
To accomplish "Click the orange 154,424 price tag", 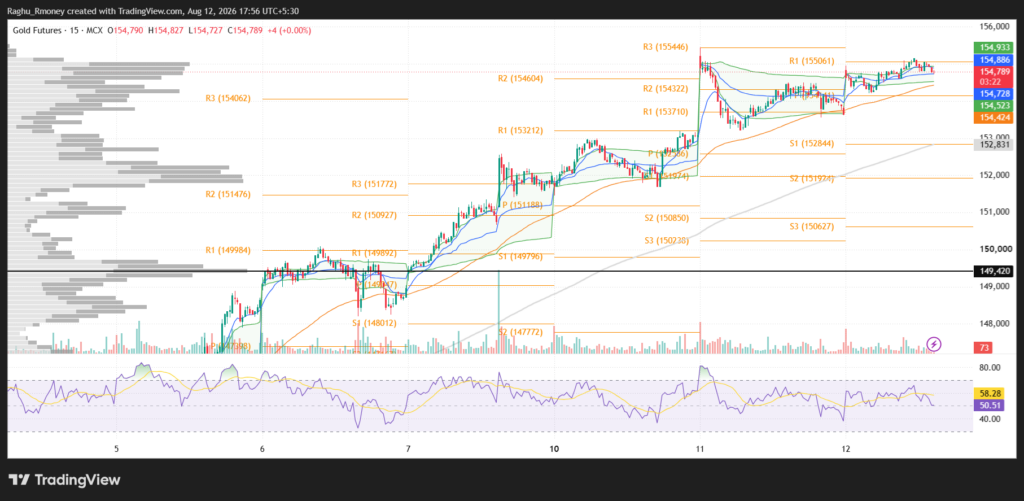I will click(x=993, y=118).
